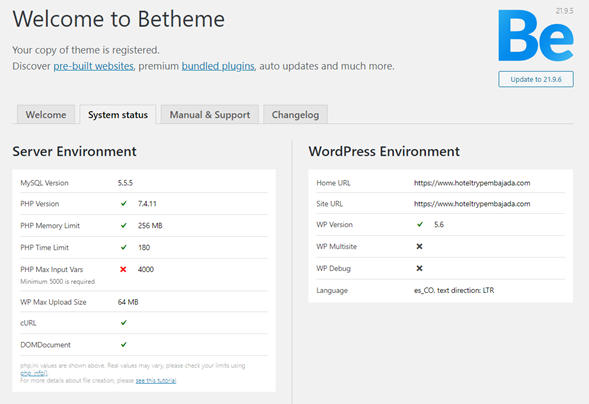Viewport: 589px width, 404px height.
Task: Click the Betheme 'Be' logo
Action: (536, 36)
